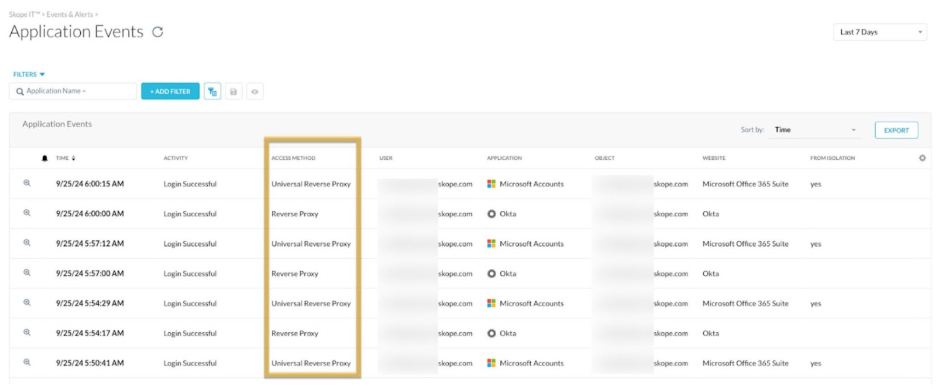Click Microsoft Office 365 Suite in 5:50:41 AM row
The height and width of the screenshot is (389, 943).
point(745,363)
